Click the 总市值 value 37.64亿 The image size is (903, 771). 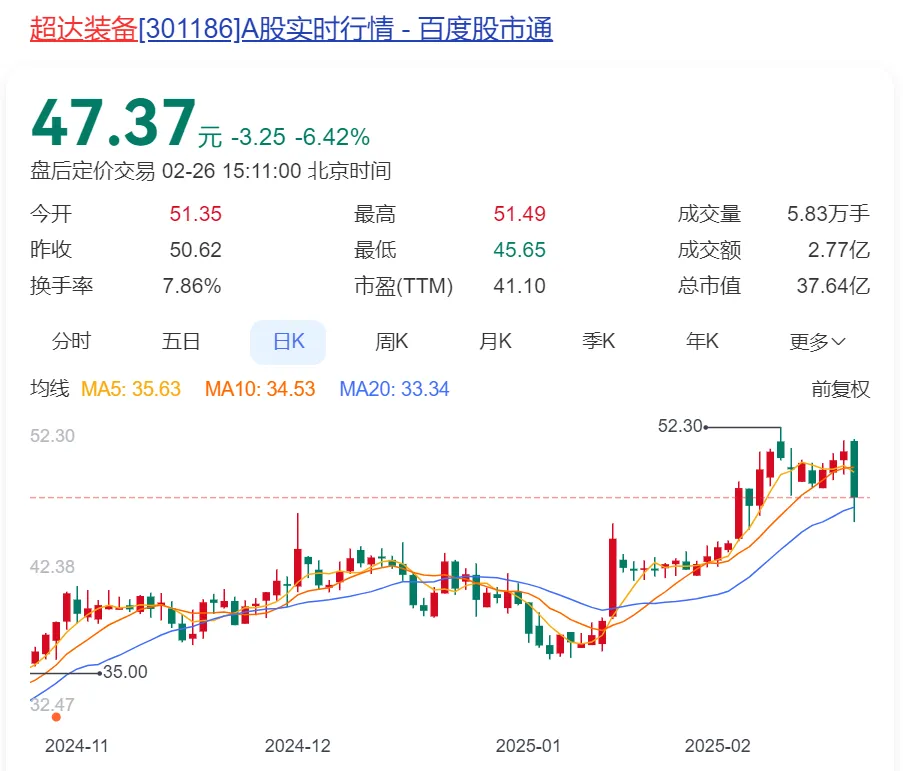[x=833, y=286]
